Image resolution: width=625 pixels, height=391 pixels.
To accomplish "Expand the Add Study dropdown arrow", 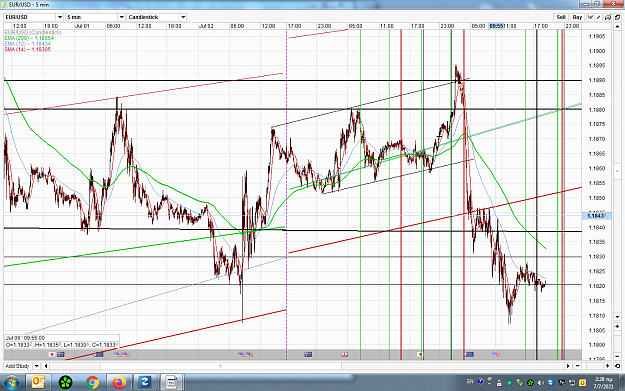I will [x=37, y=366].
